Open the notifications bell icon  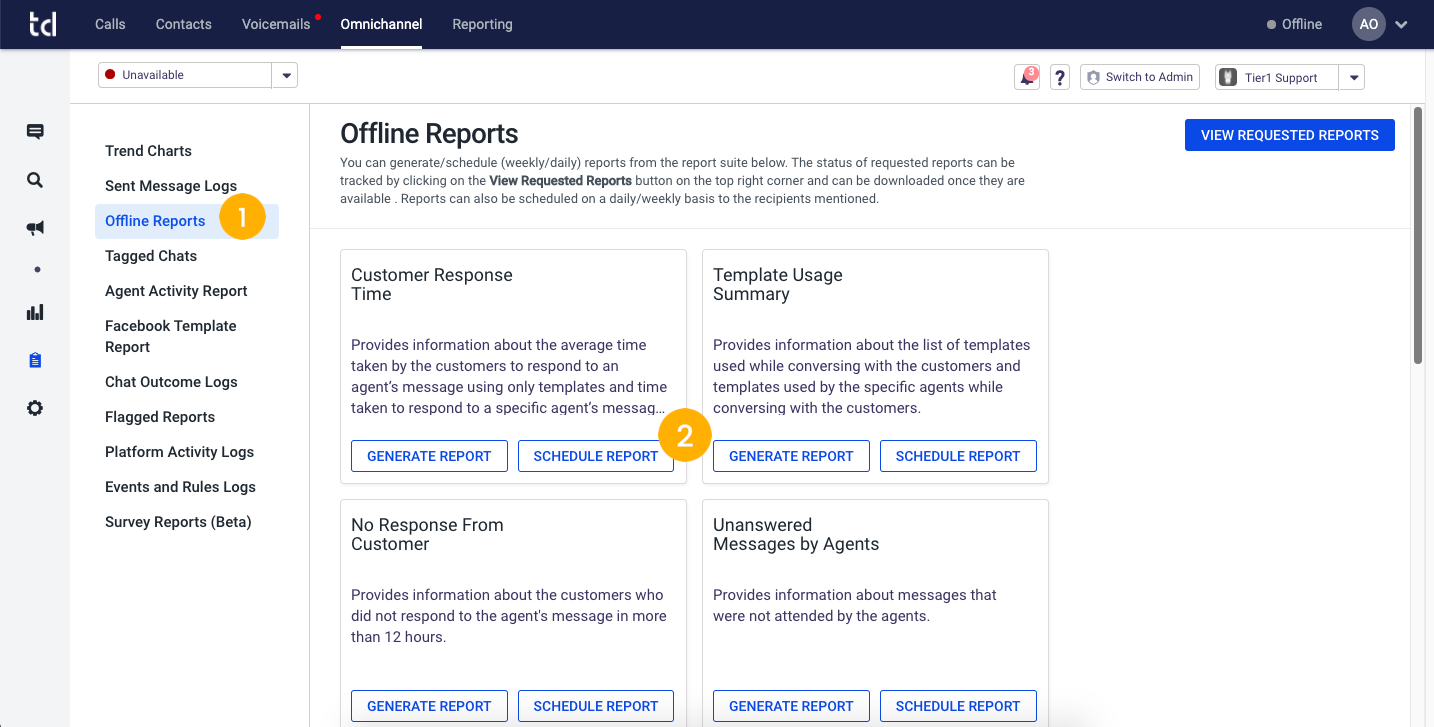click(1027, 77)
